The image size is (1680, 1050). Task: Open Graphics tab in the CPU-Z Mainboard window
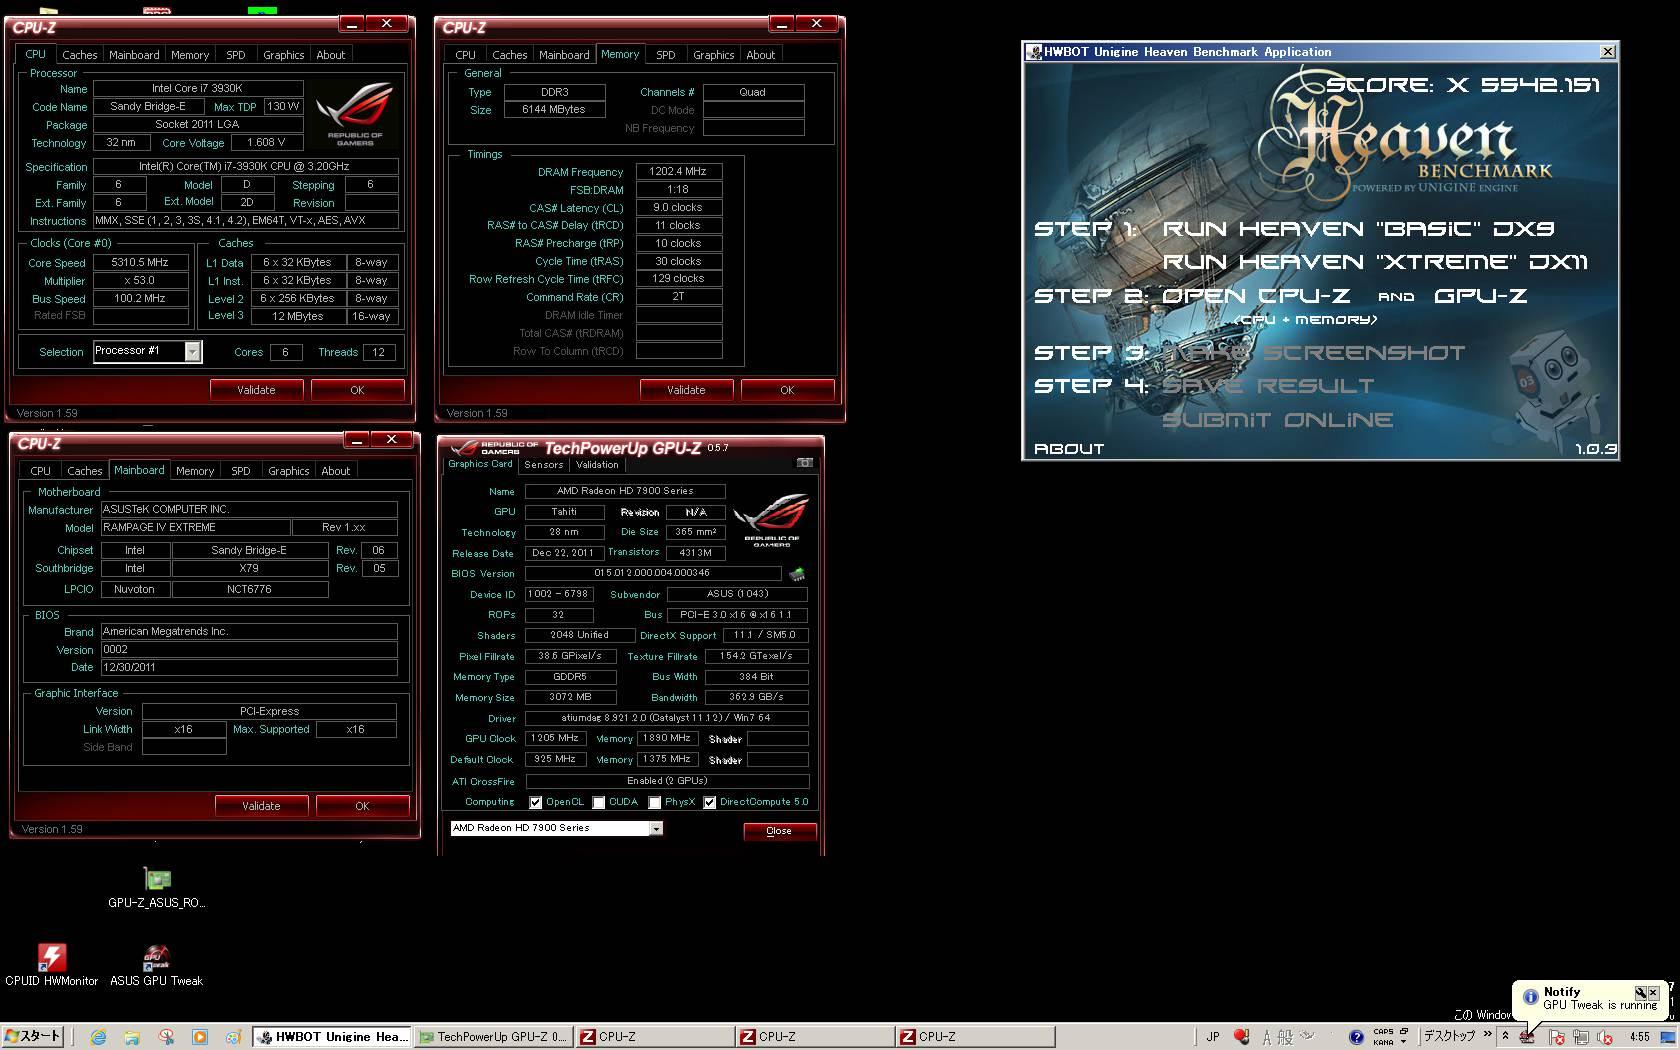point(289,471)
